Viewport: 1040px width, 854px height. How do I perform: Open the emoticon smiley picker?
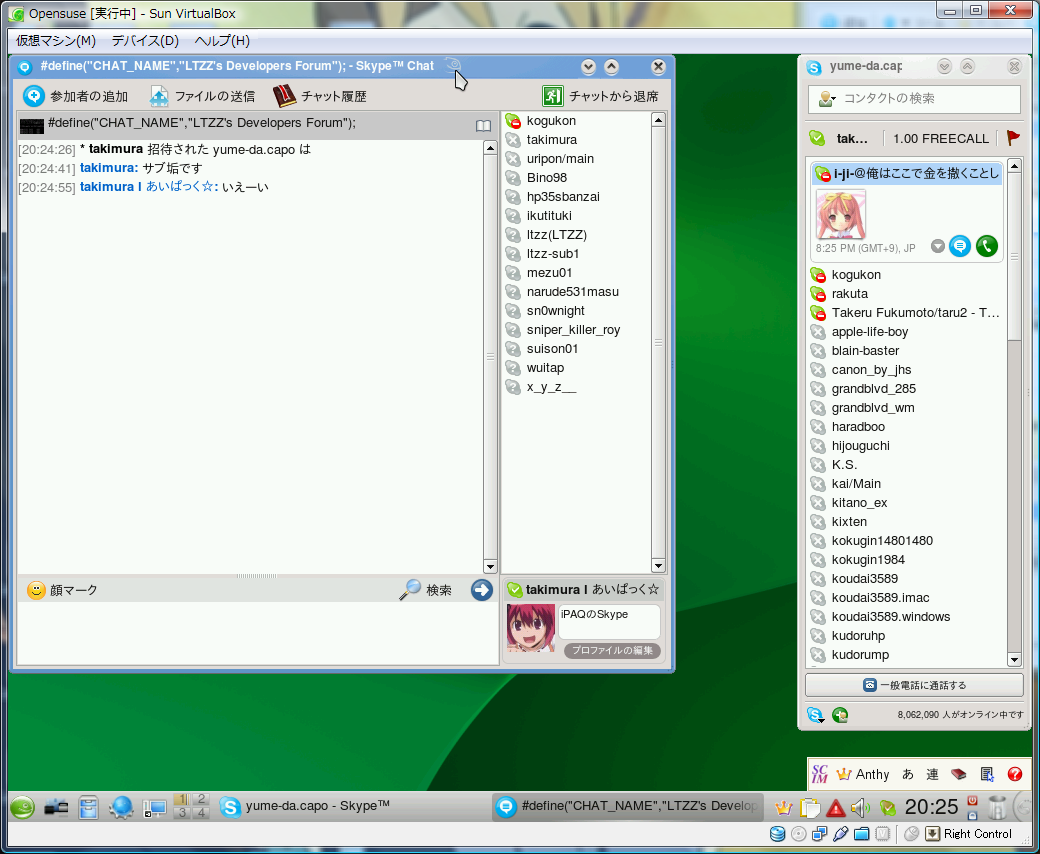(x=36, y=590)
